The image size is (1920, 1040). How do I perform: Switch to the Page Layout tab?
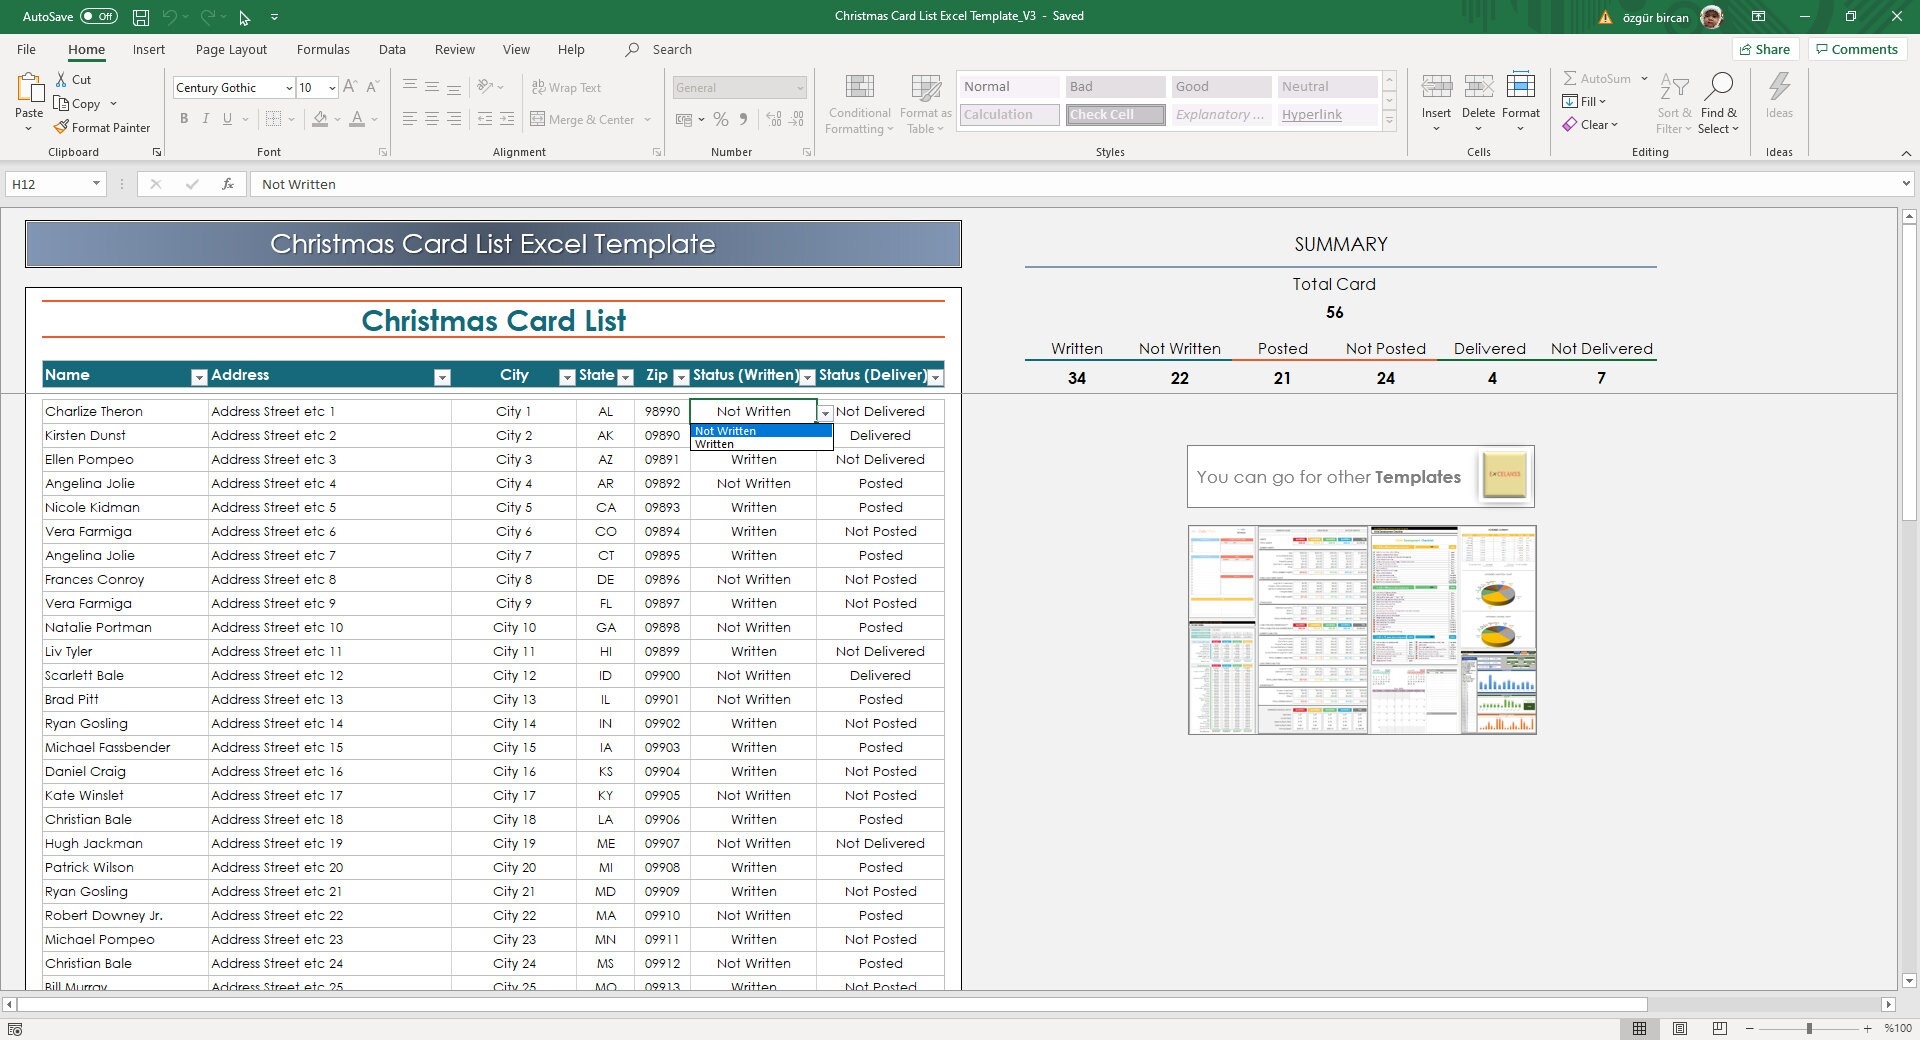231,49
